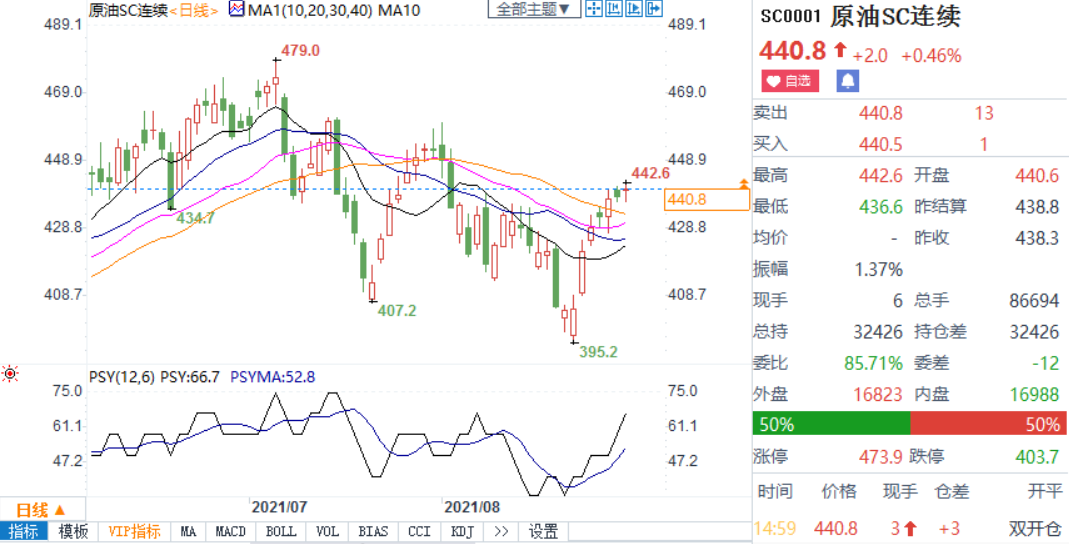Viewport: 1069px width, 544px height.
Task: Expand the 日线 period selector
Action: [40, 509]
